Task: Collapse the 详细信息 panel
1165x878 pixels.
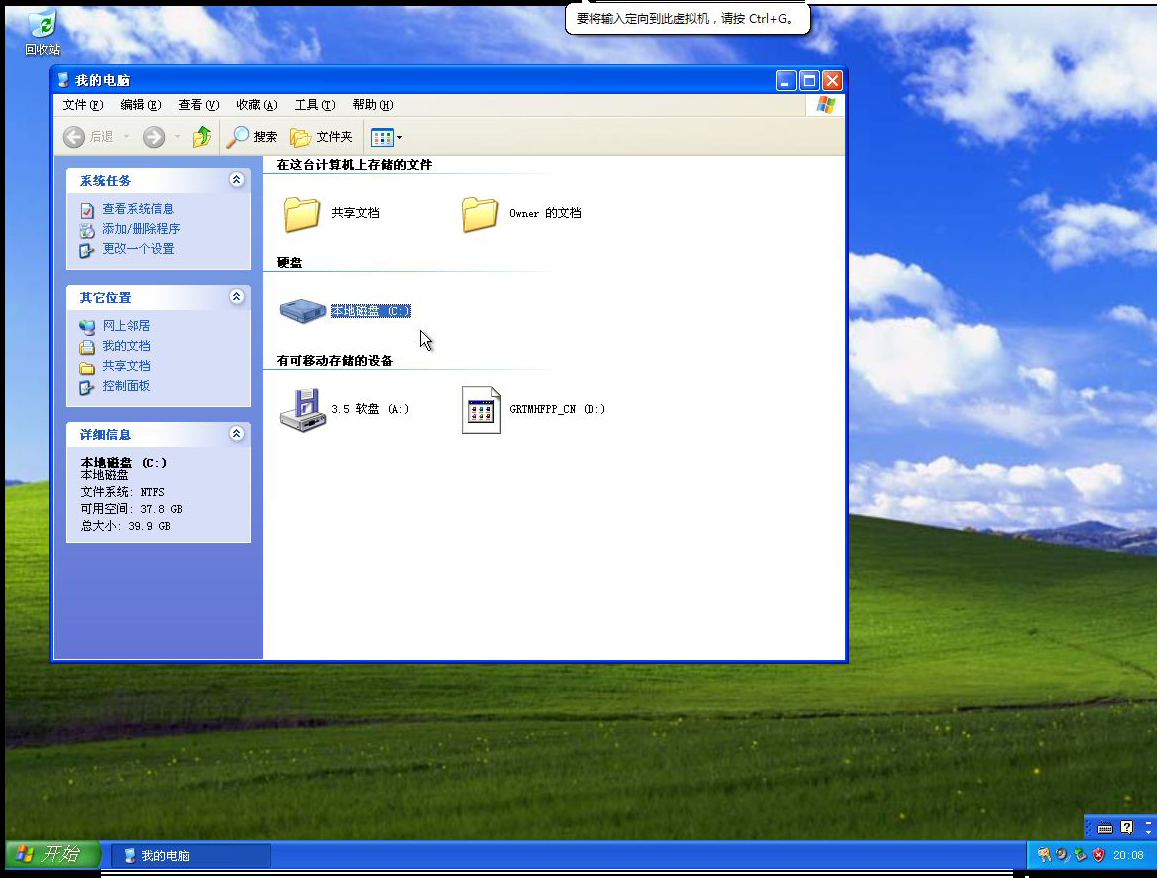Action: [x=237, y=433]
